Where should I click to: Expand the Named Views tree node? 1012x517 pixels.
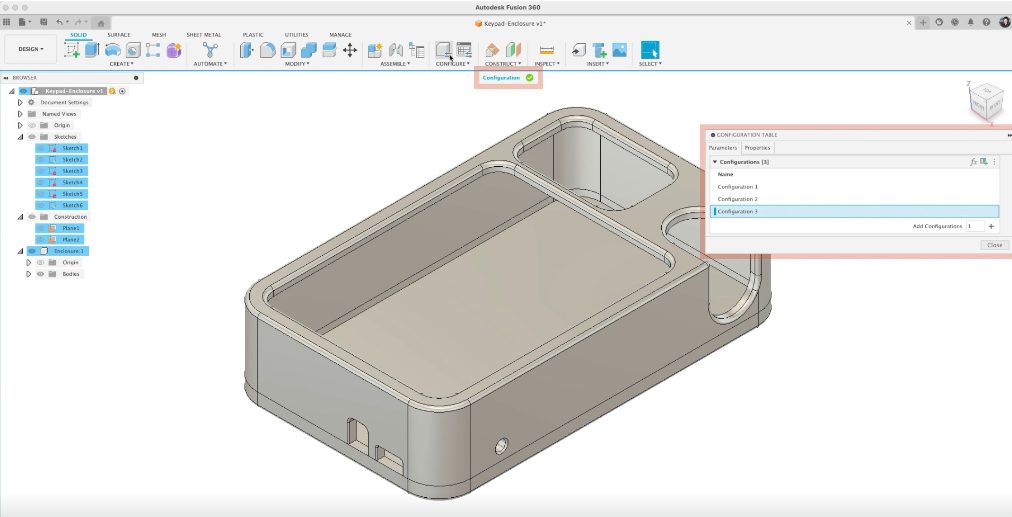[20, 114]
